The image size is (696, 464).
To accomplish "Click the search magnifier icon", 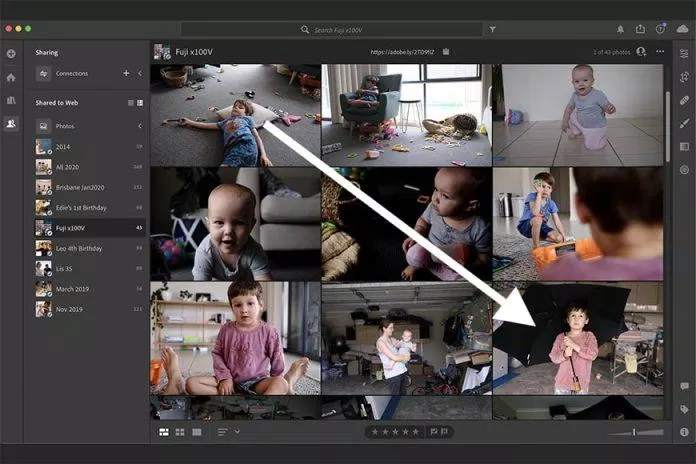I will tap(305, 30).
